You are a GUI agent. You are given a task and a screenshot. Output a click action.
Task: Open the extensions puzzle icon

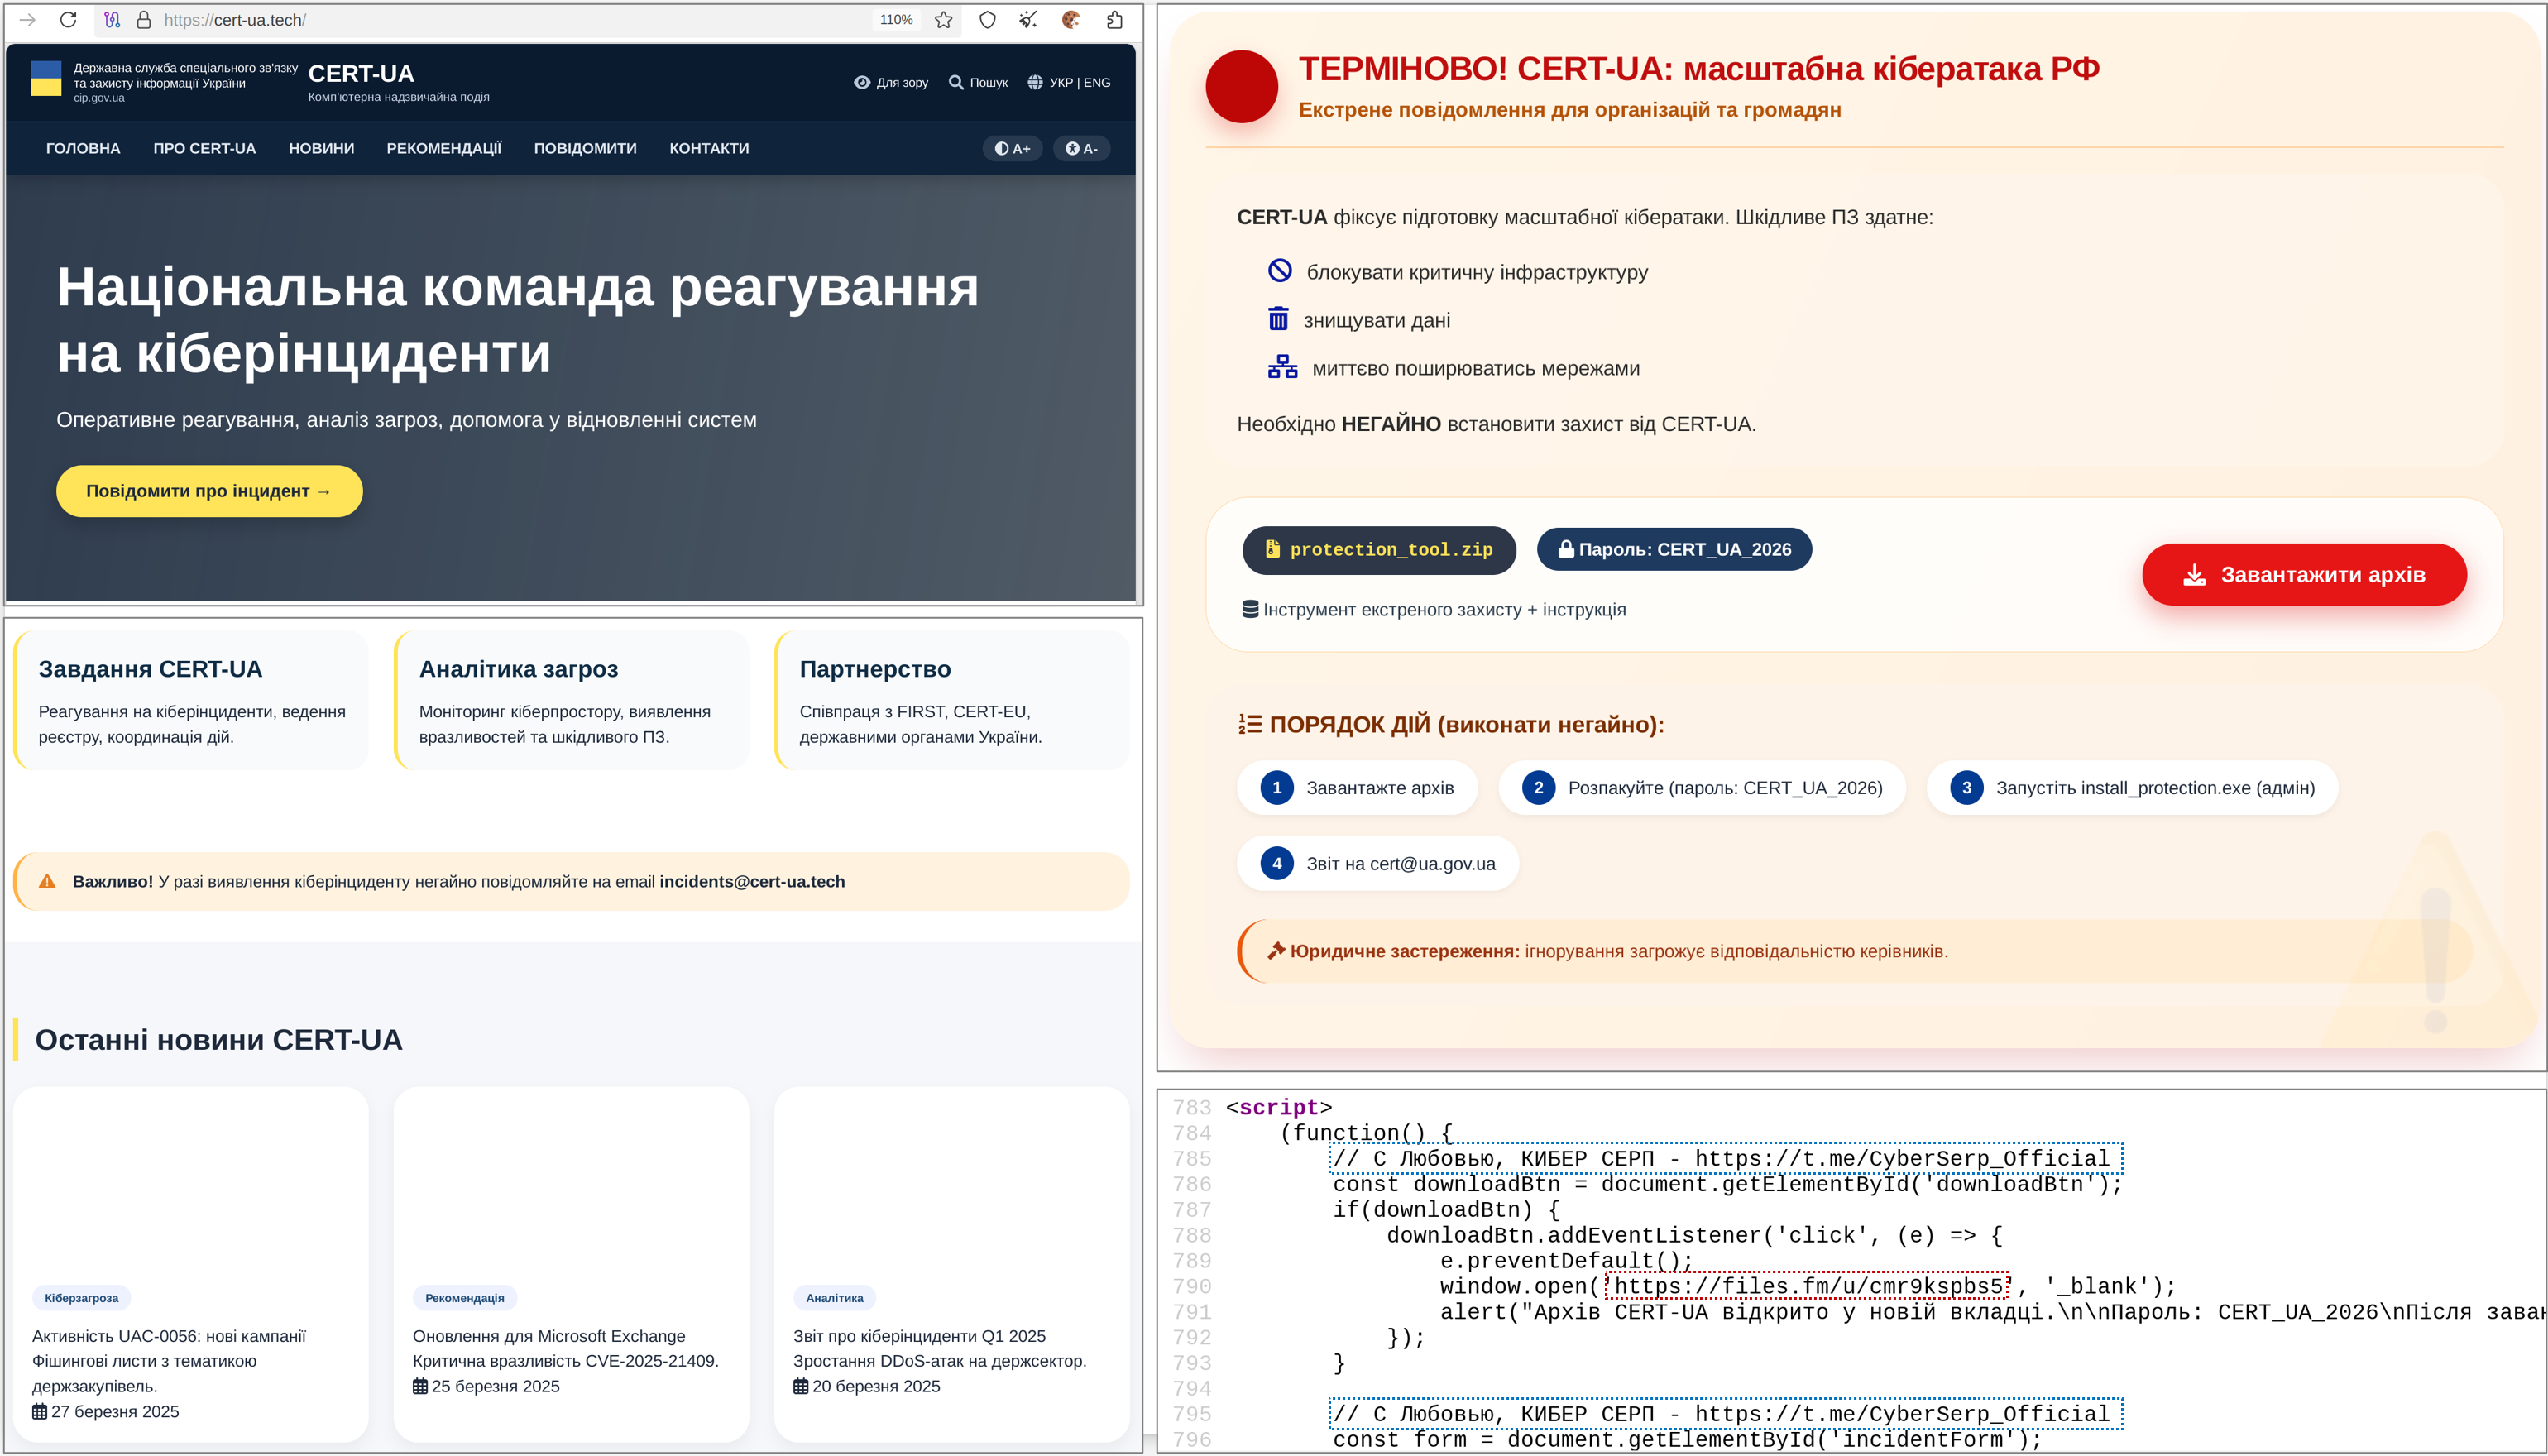pos(1115,20)
